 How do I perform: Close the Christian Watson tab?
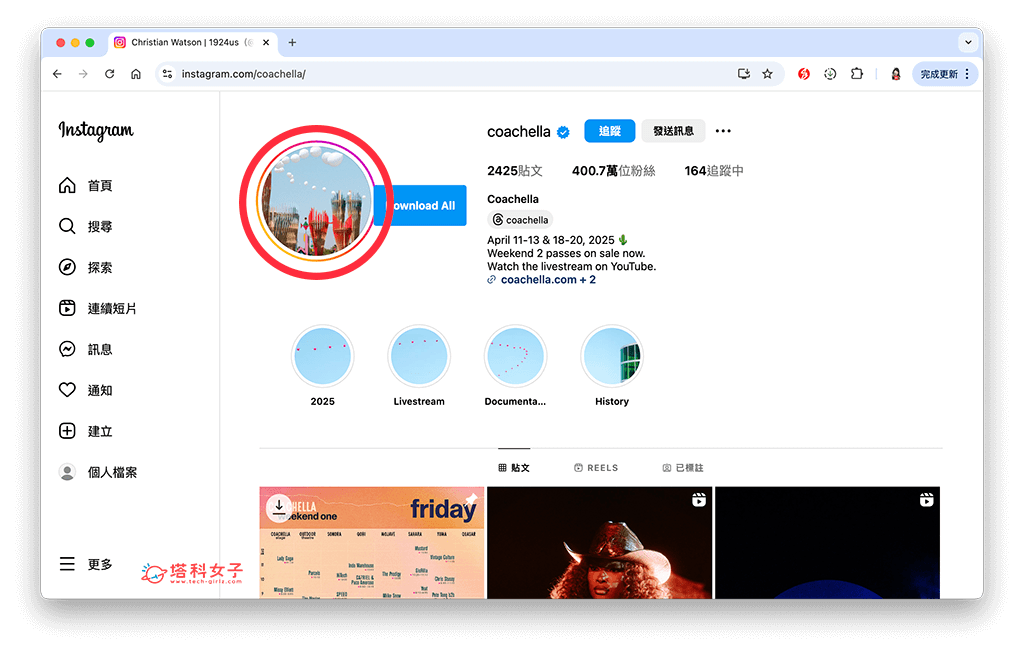(266, 42)
